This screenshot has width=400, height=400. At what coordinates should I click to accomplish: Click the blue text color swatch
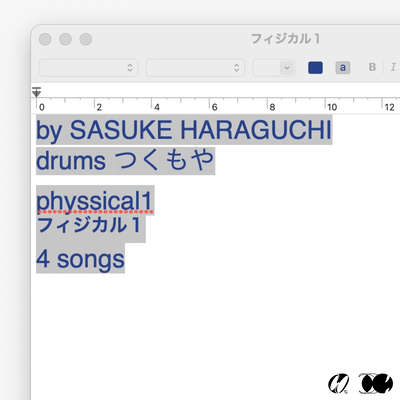[x=315, y=68]
